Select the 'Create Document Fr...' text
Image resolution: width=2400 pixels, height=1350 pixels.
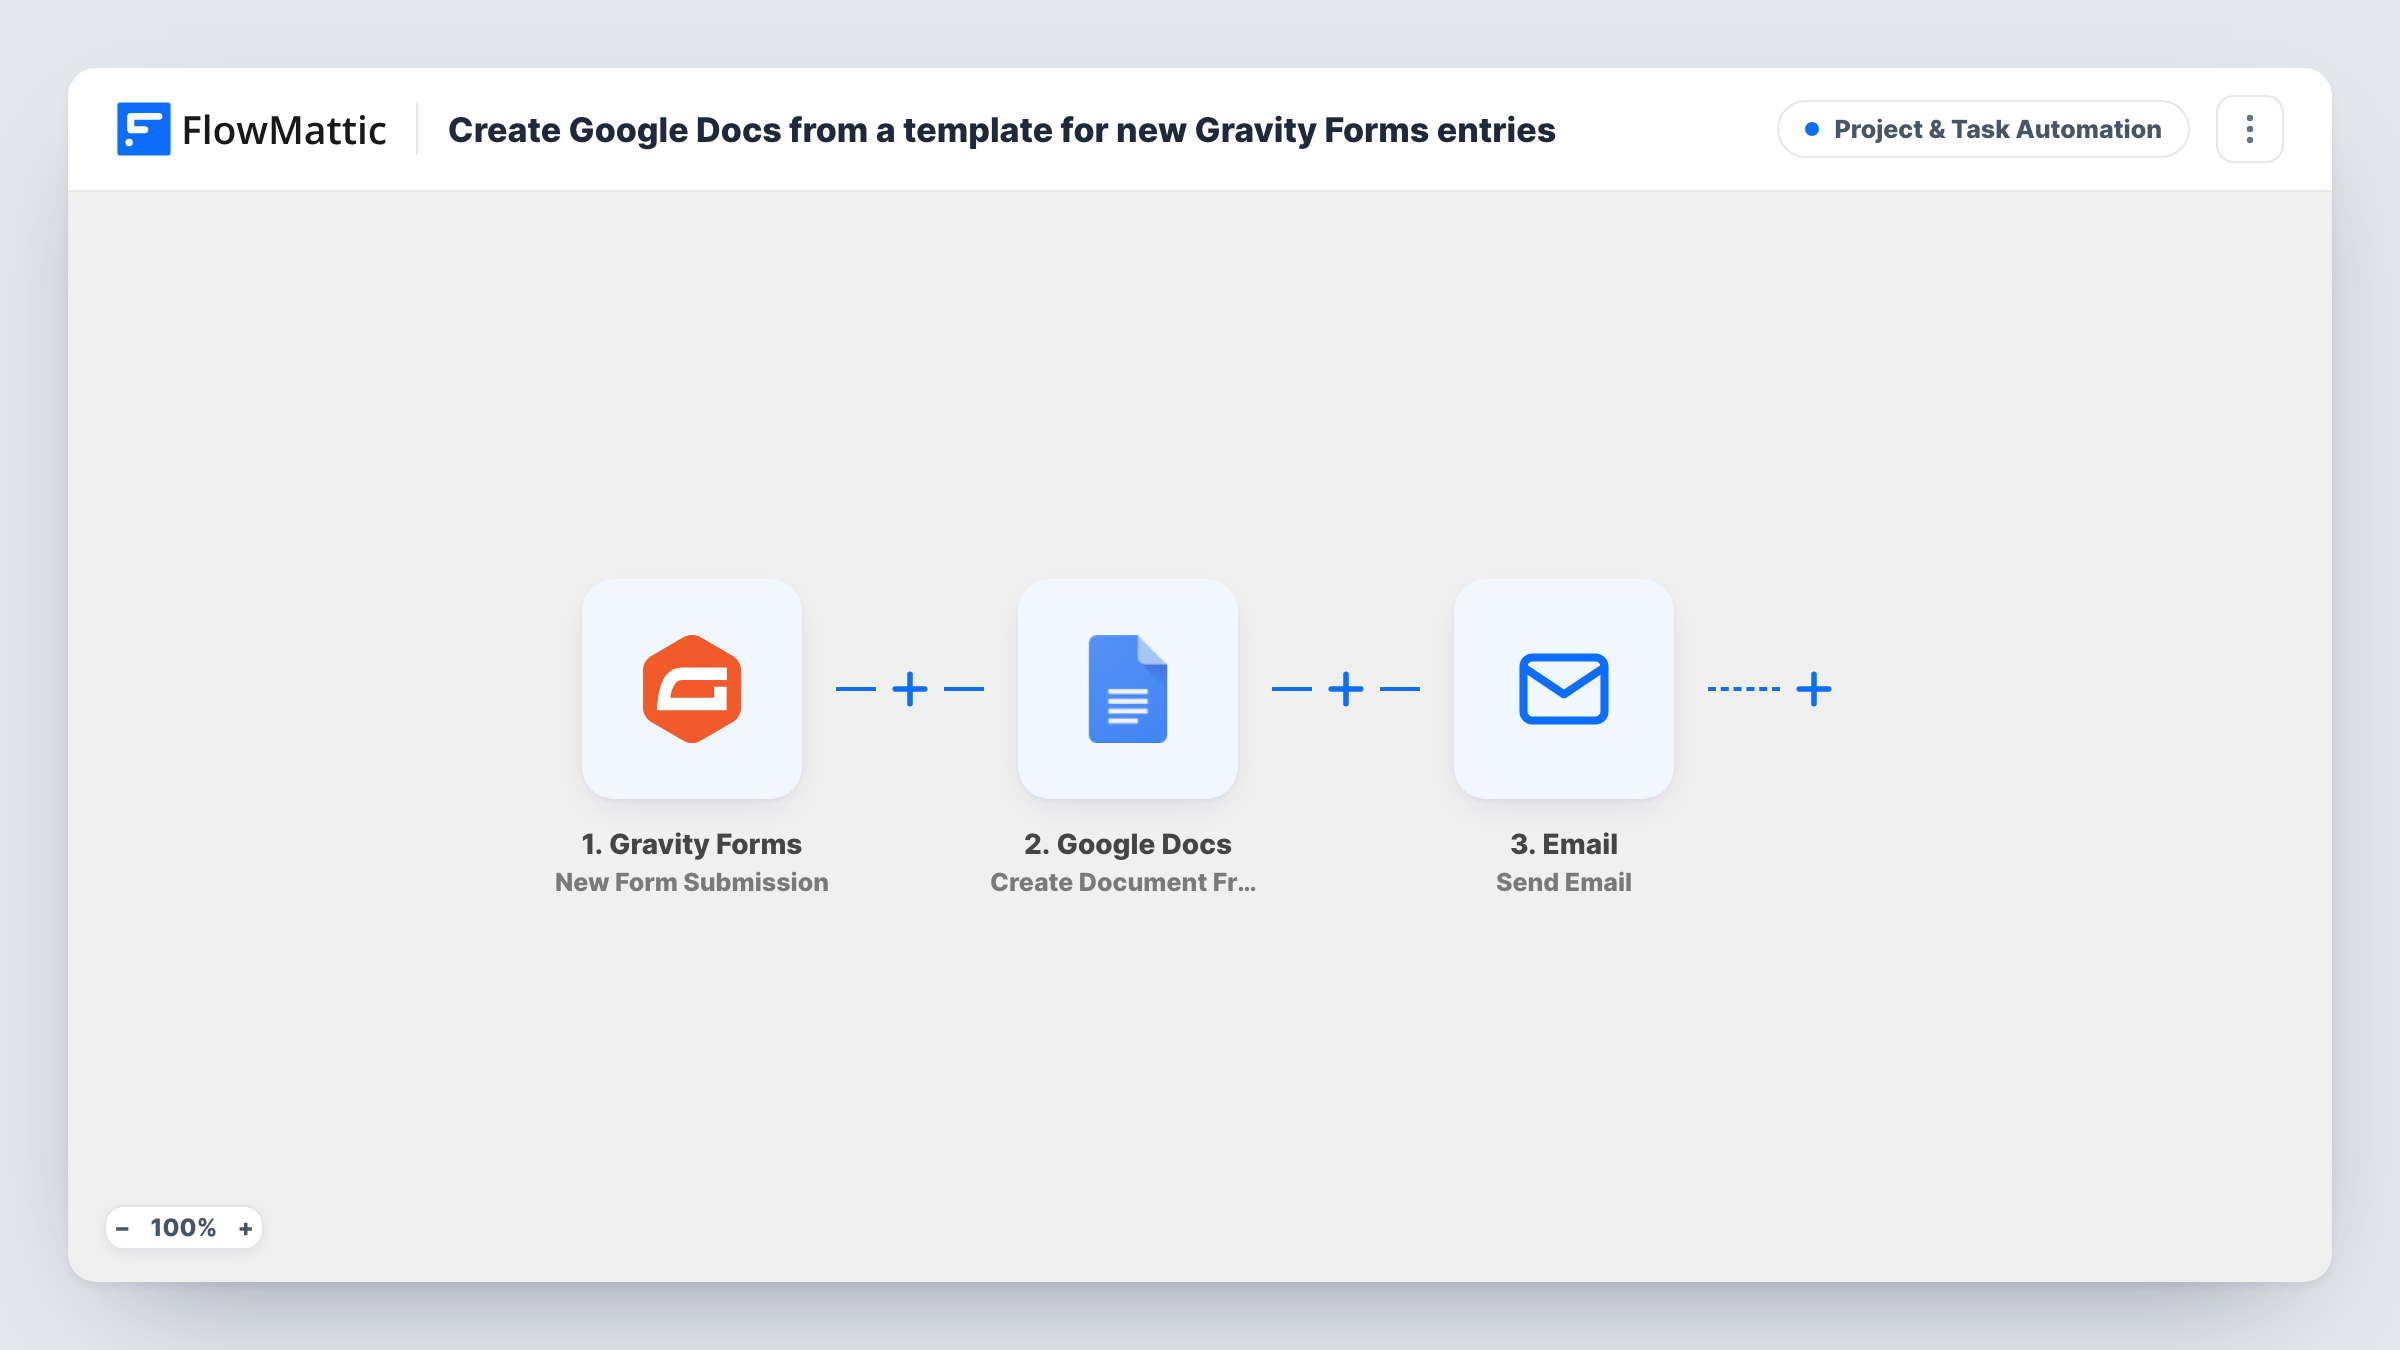tap(1123, 882)
